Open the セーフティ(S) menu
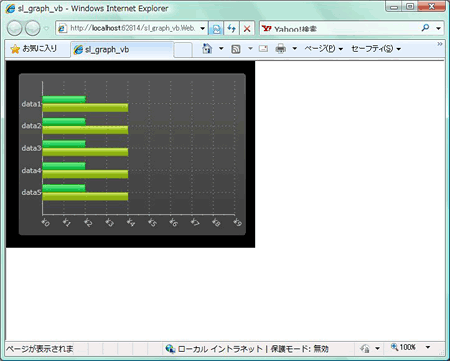 (x=376, y=49)
